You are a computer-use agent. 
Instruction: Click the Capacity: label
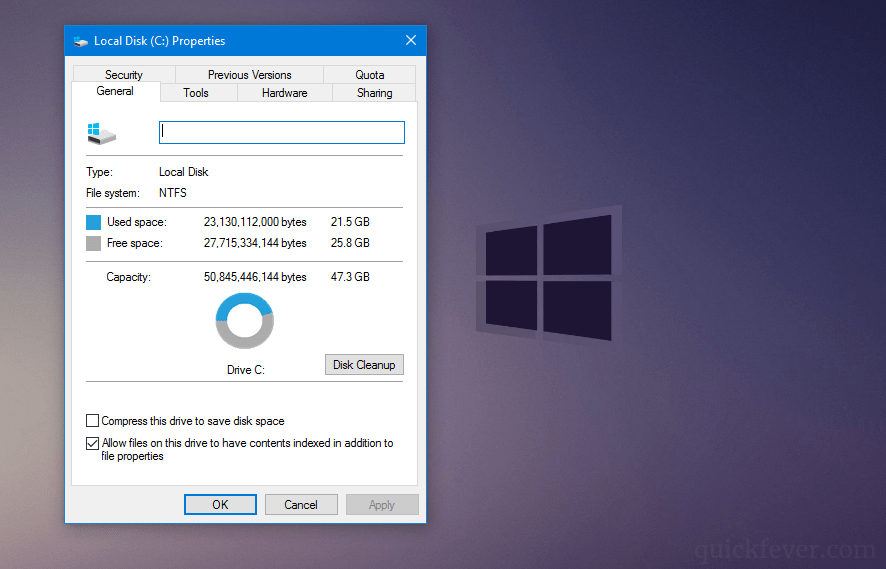click(x=128, y=277)
